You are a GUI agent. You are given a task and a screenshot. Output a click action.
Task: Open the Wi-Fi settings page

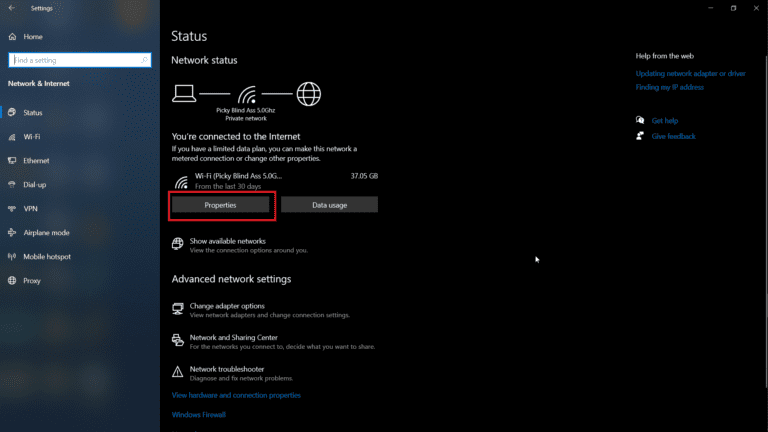click(x=32, y=137)
